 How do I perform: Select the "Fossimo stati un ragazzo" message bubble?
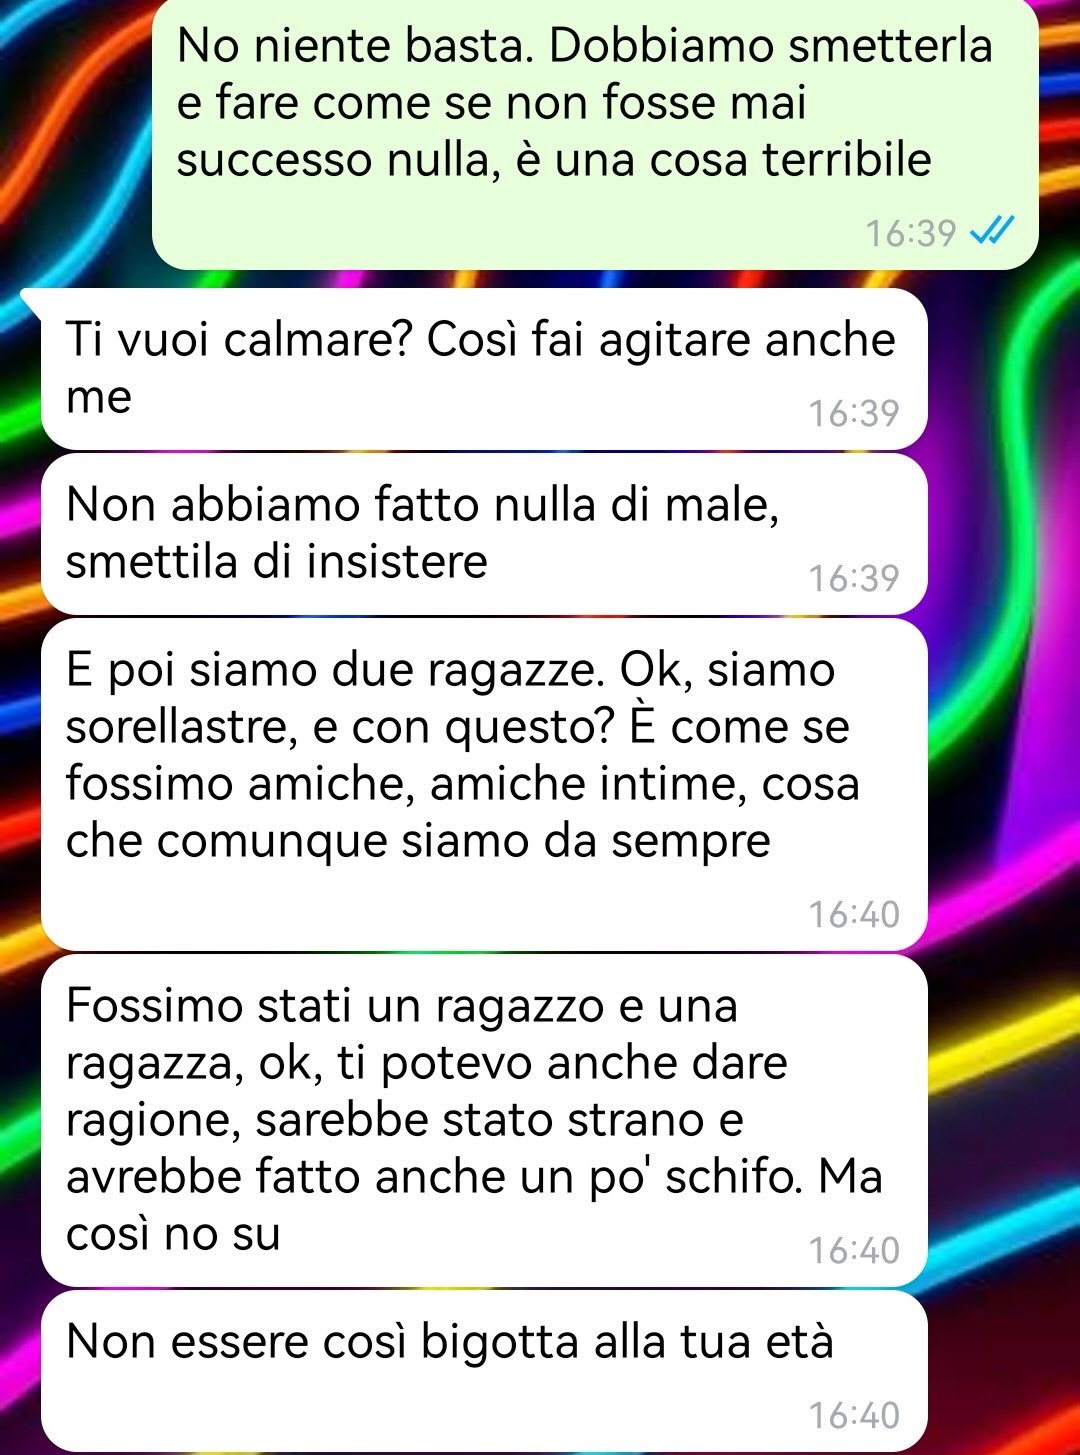tap(484, 1120)
